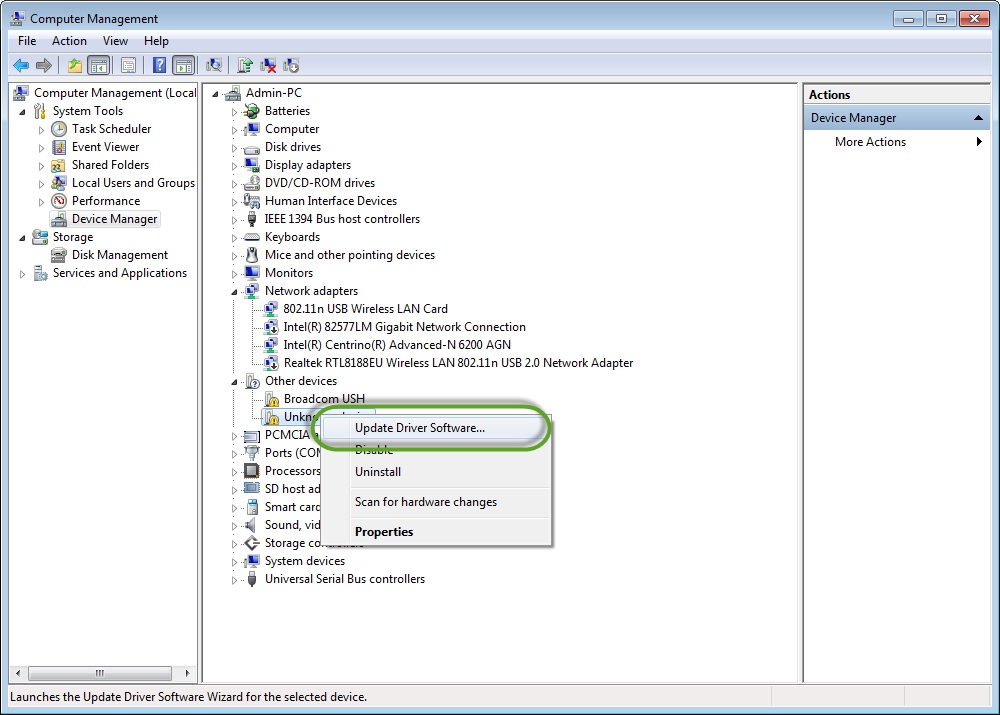Click the Properties toolbar icon
Screen dimensions: 1000x715
tap(128, 66)
